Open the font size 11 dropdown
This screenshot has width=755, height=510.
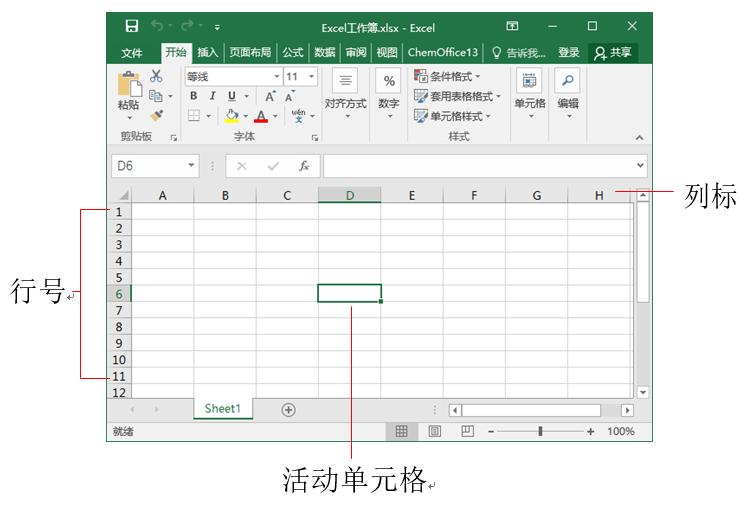pyautogui.click(x=311, y=77)
